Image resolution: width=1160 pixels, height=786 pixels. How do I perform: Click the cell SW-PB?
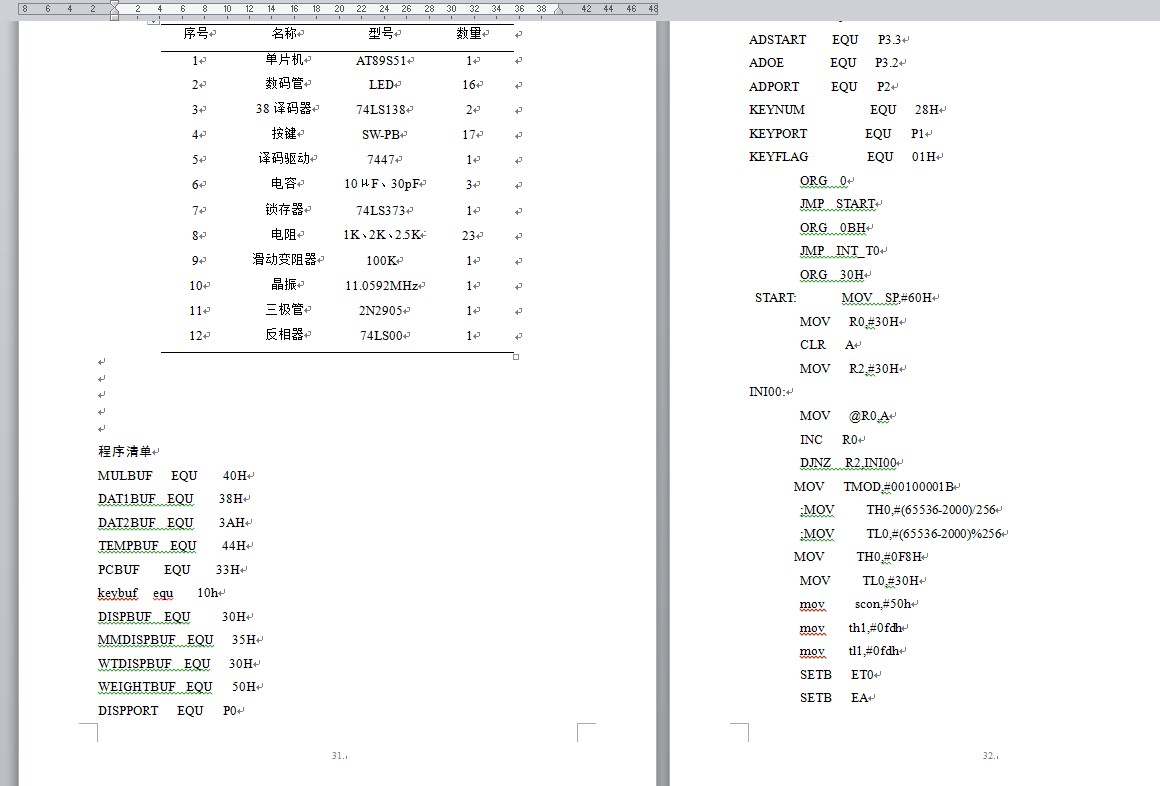click(382, 135)
